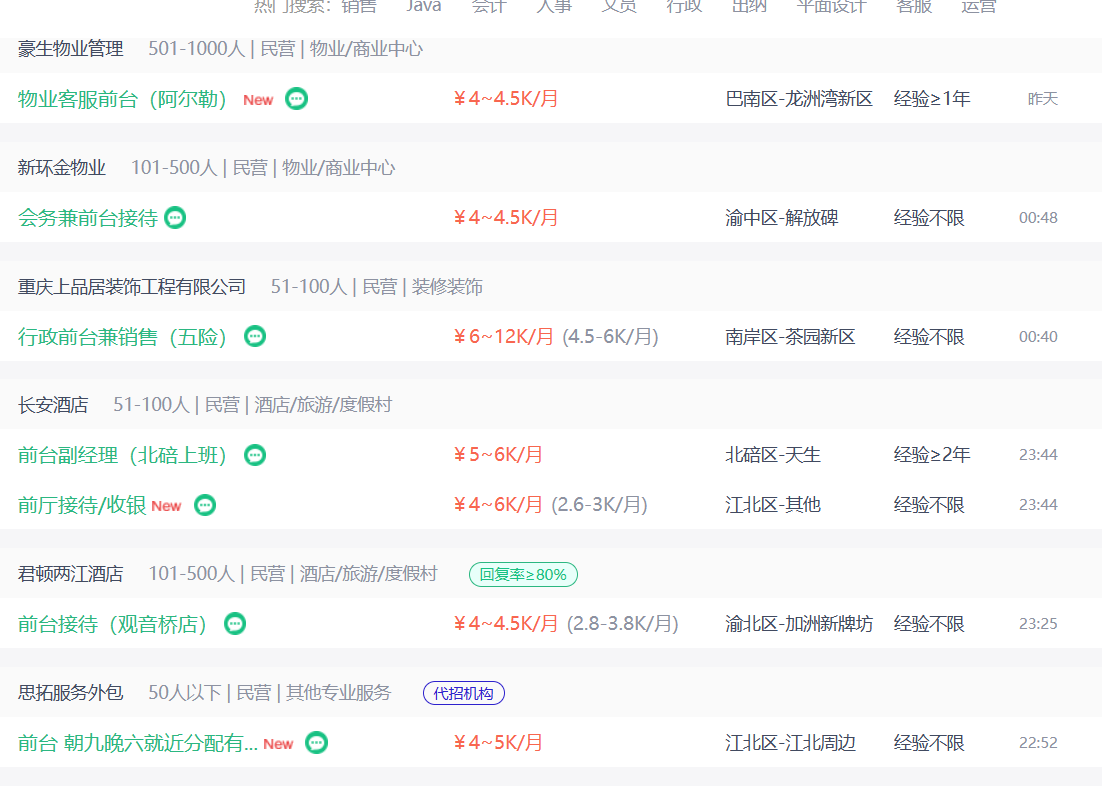The width and height of the screenshot is (1102, 786).
Task: Click chat icon beside 行政前台兼销售（五险）
Action: point(255,337)
